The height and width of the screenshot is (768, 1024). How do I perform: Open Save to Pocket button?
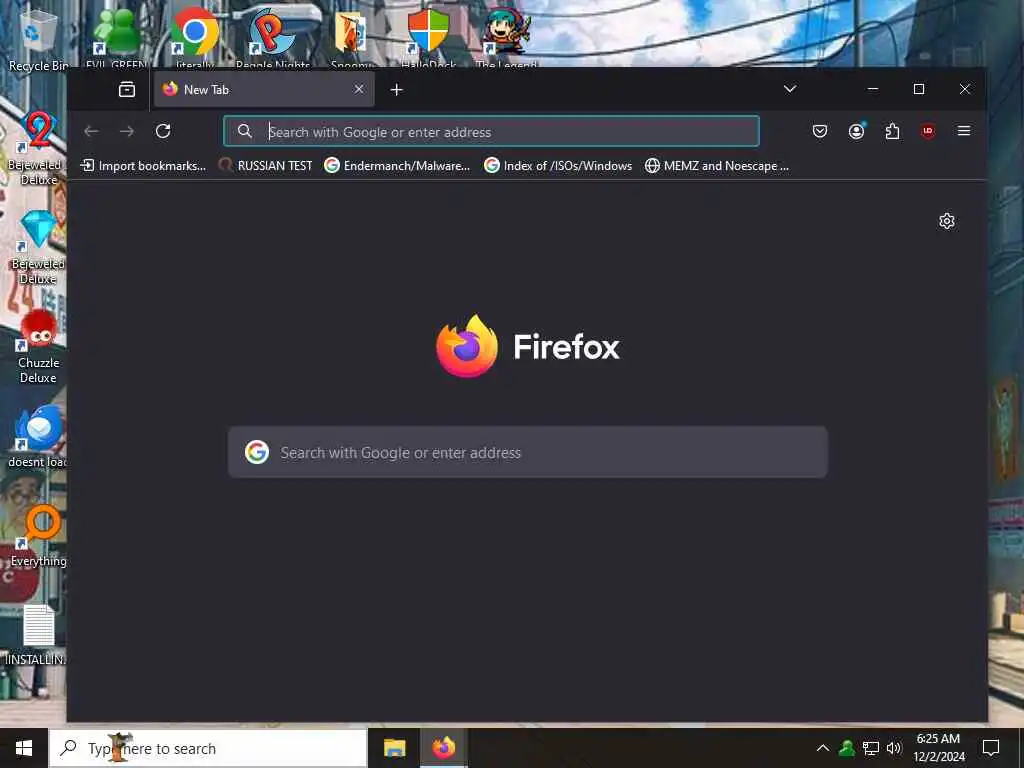820,131
